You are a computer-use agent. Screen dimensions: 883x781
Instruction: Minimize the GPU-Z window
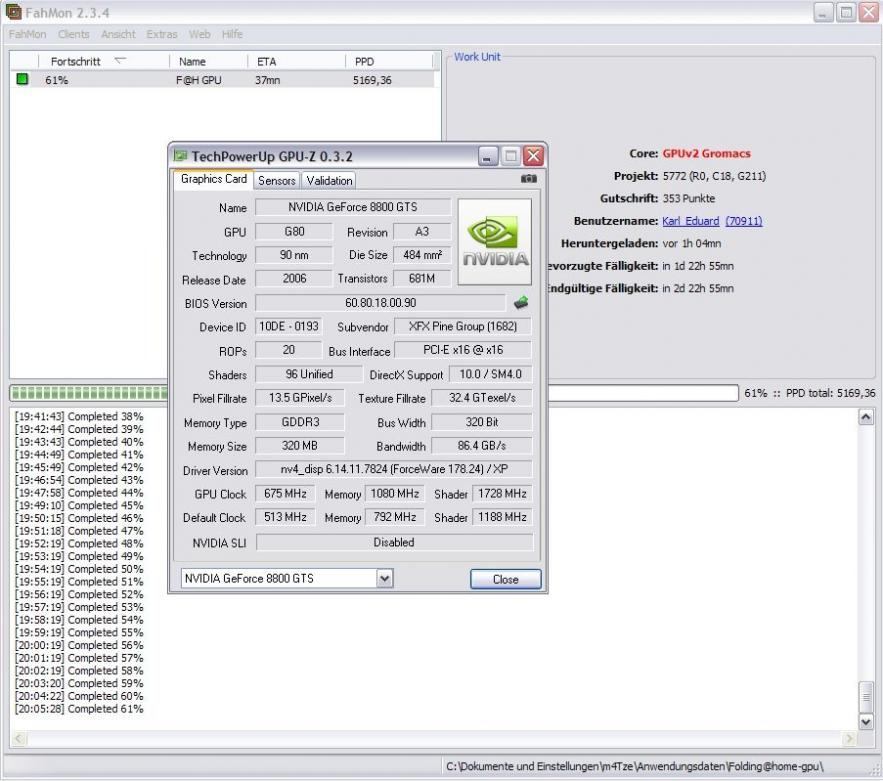tap(488, 156)
